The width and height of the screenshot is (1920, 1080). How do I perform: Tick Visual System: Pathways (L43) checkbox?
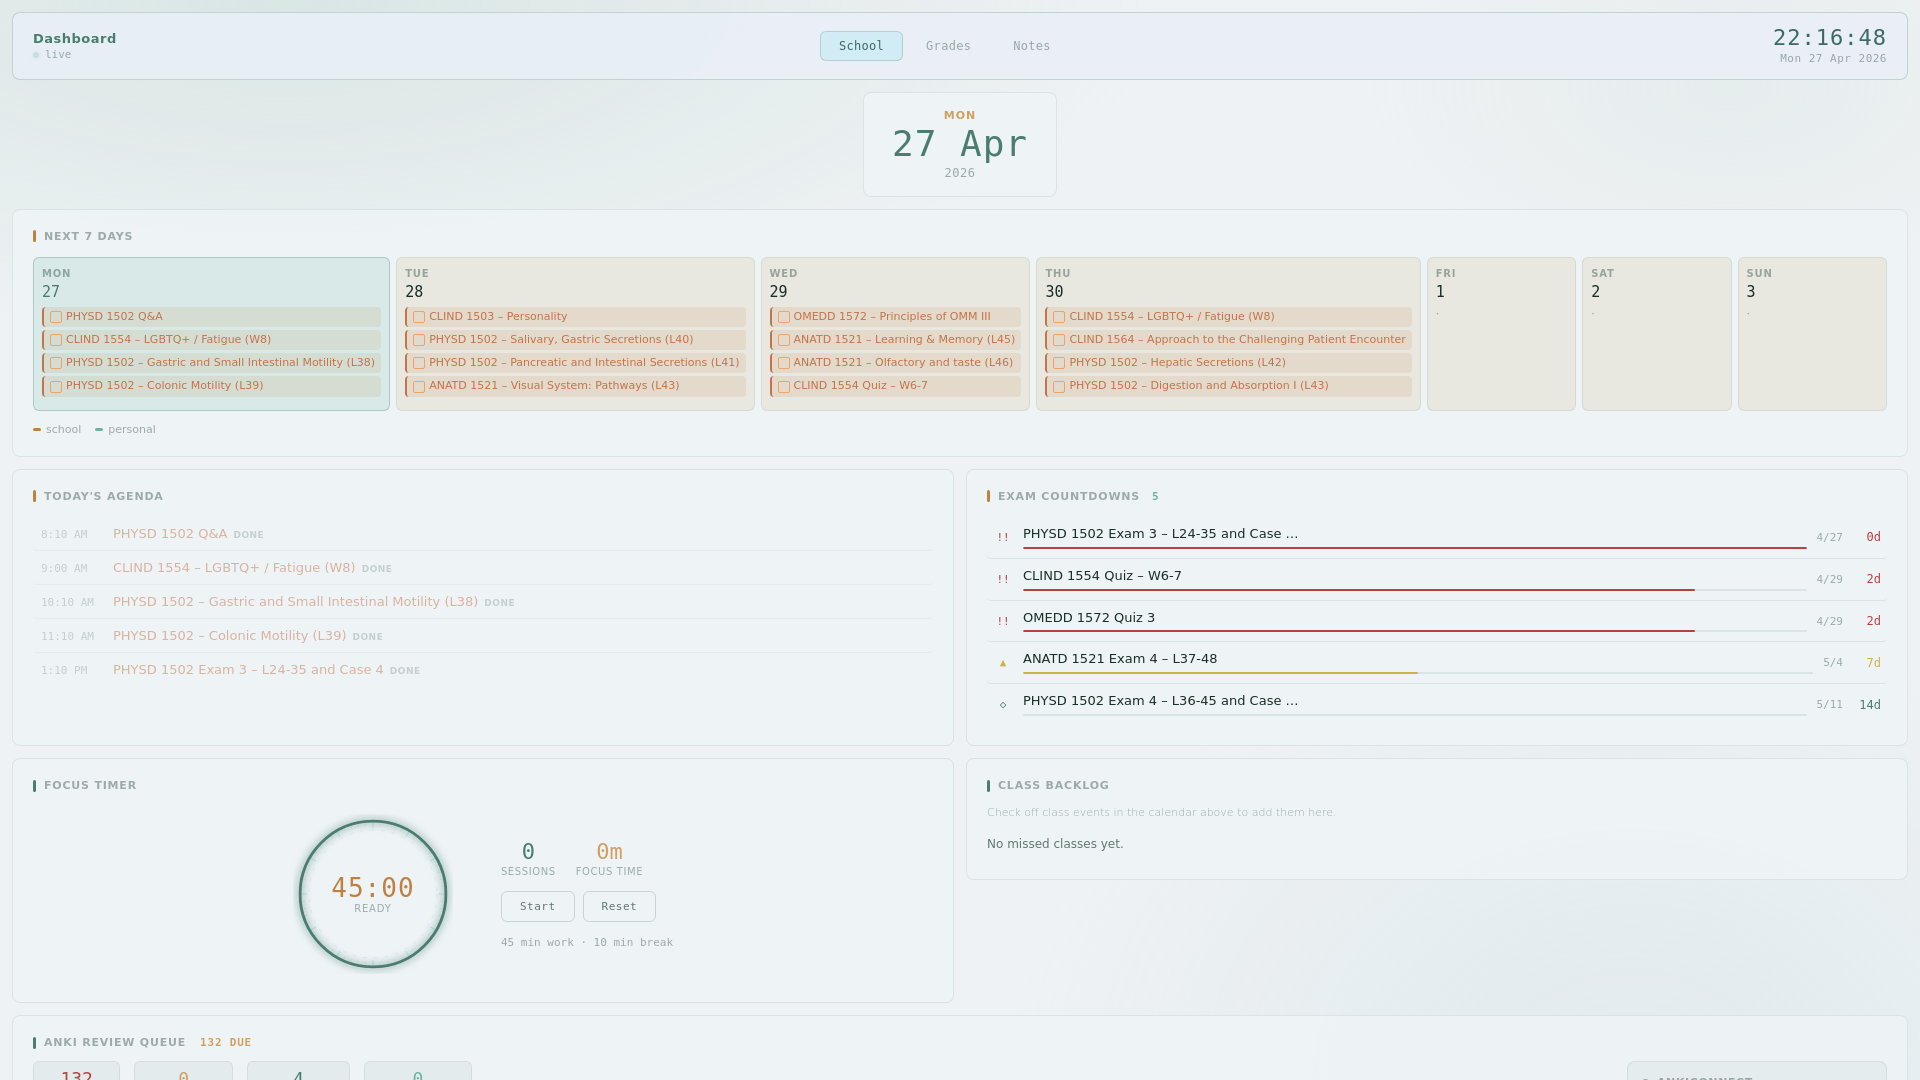[x=419, y=386]
